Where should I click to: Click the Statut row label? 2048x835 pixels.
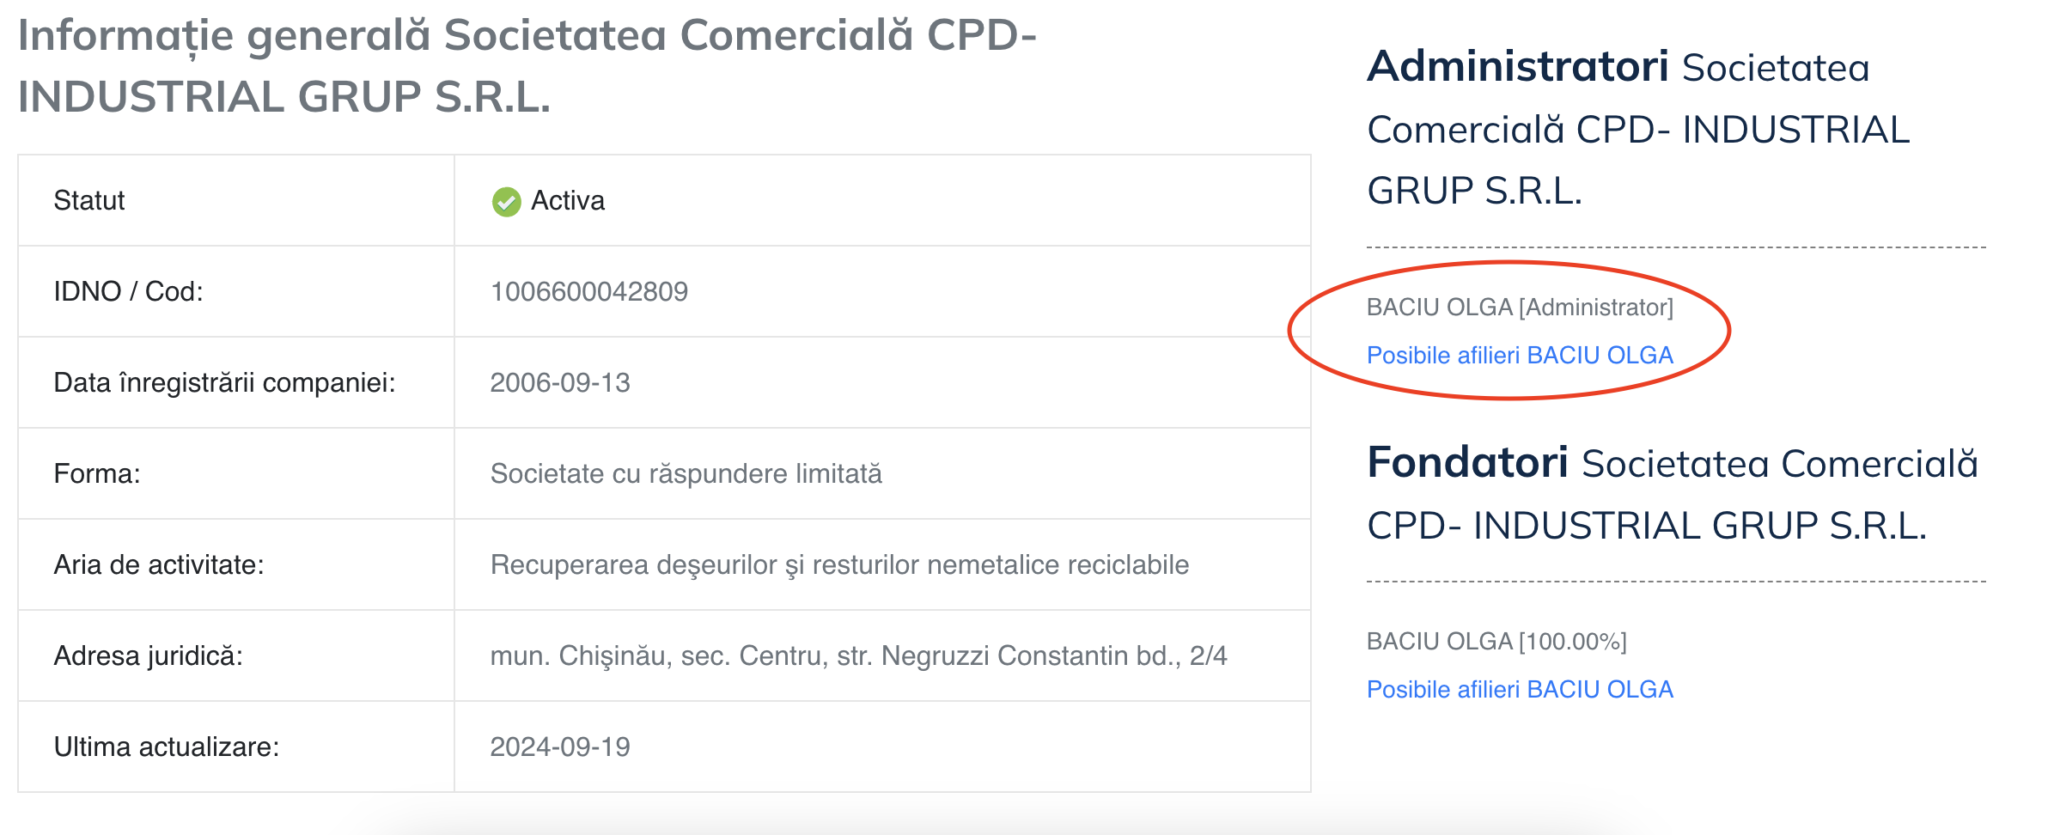pyautogui.click(x=89, y=201)
